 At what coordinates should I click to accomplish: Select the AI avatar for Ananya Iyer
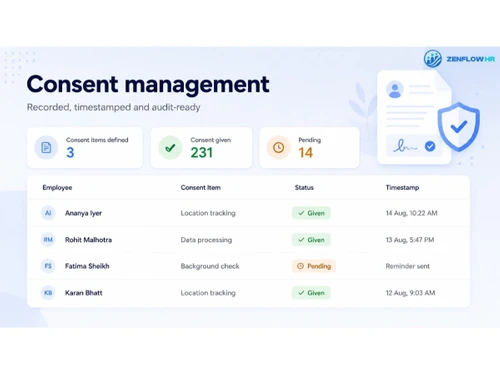(x=48, y=213)
